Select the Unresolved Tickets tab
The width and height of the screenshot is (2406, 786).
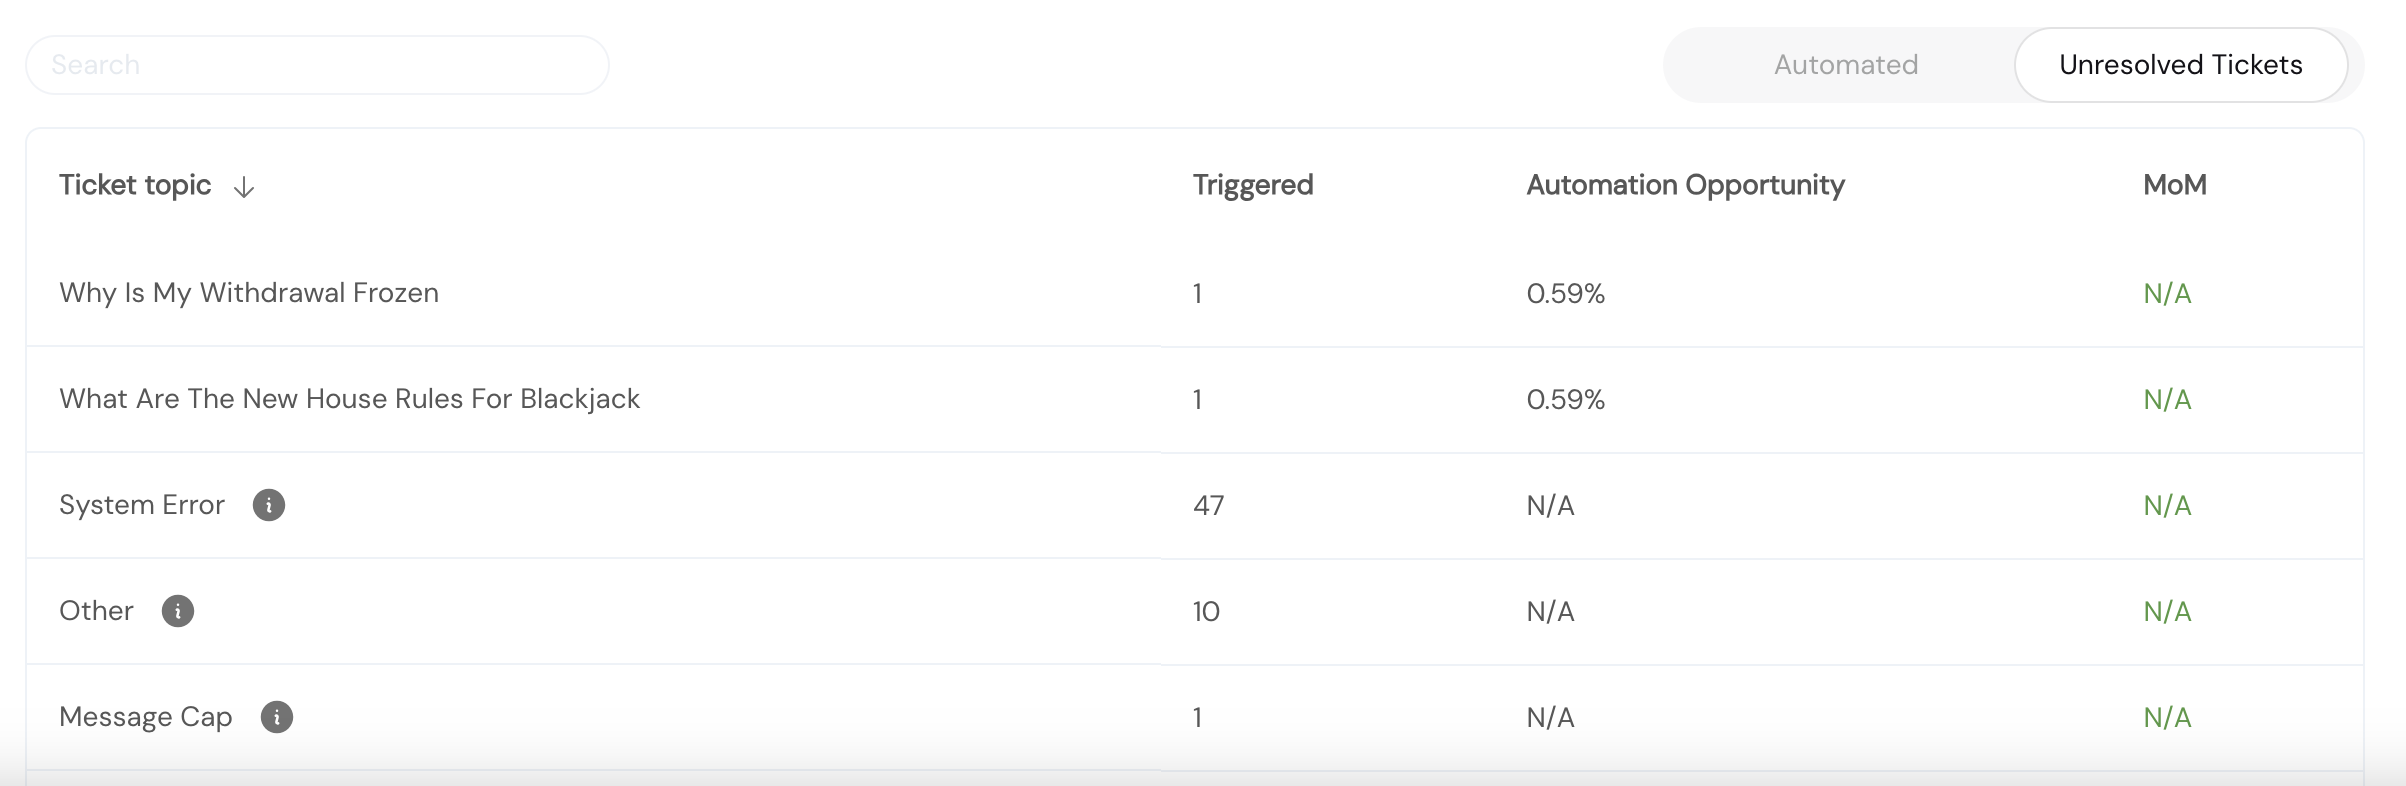pyautogui.click(x=2180, y=64)
